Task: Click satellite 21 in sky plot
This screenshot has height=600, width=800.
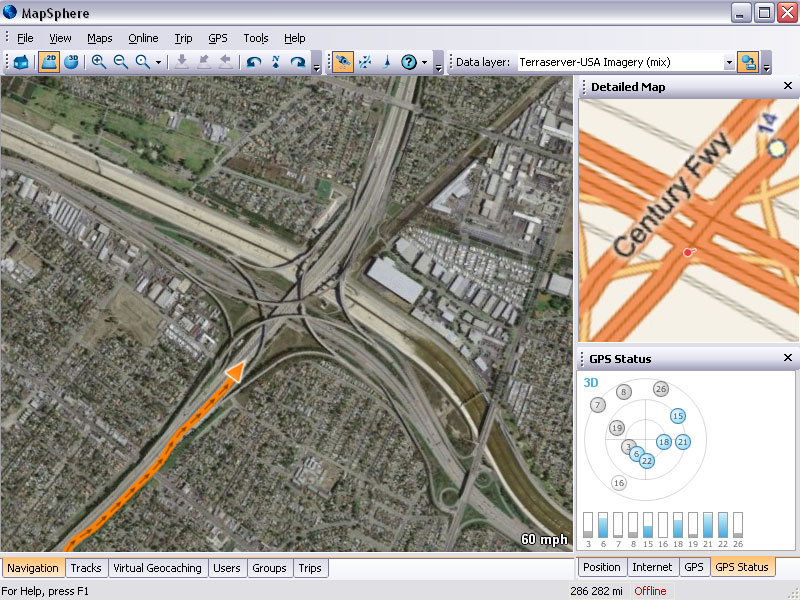Action: point(683,442)
